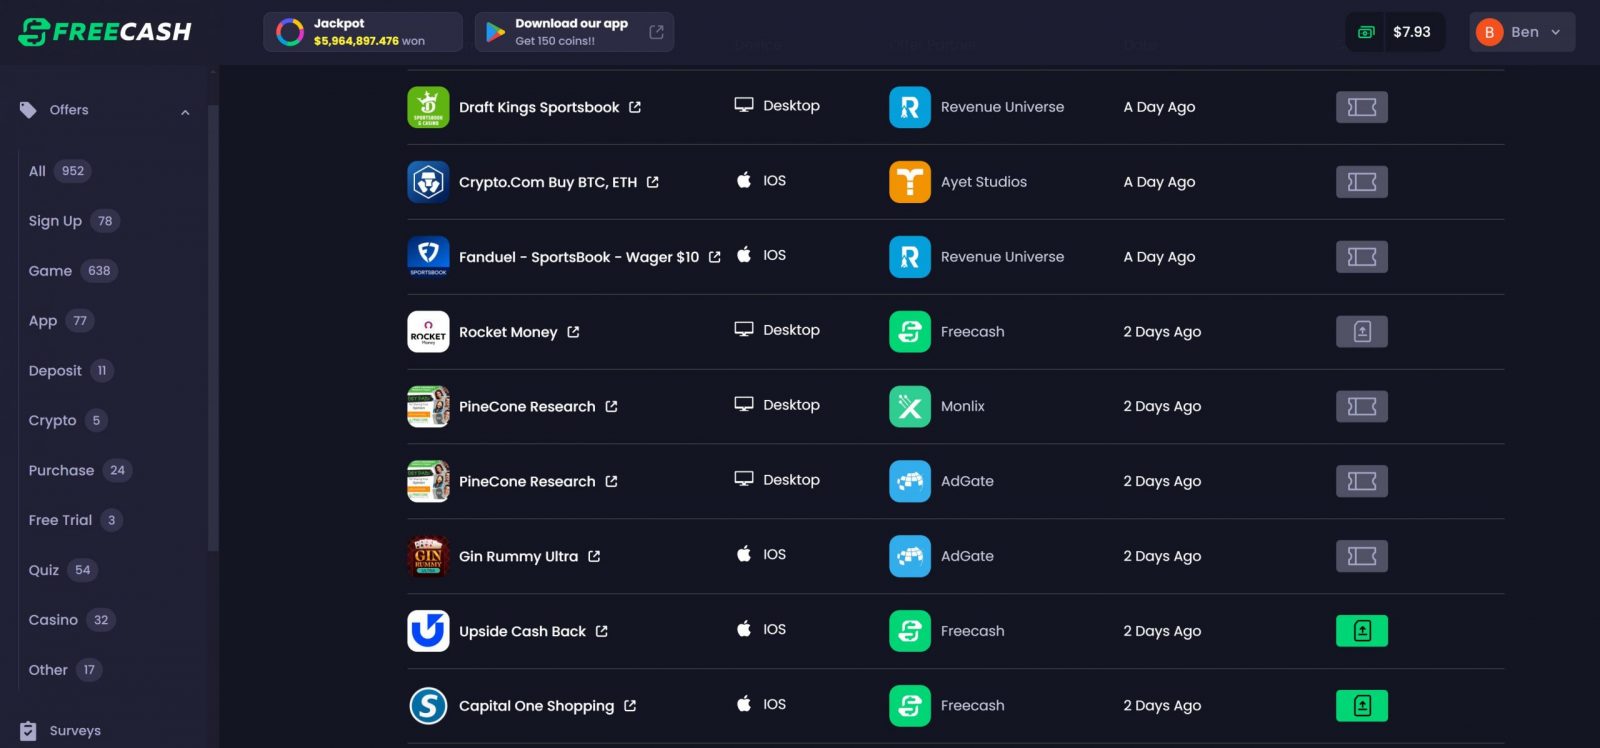Click the grey upload button on Rocket Money row
This screenshot has height=748, width=1600.
pos(1362,332)
